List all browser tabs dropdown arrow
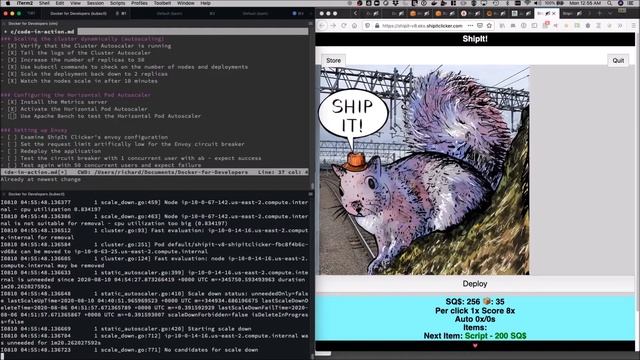The height and width of the screenshot is (360, 640). [x=610, y=13]
